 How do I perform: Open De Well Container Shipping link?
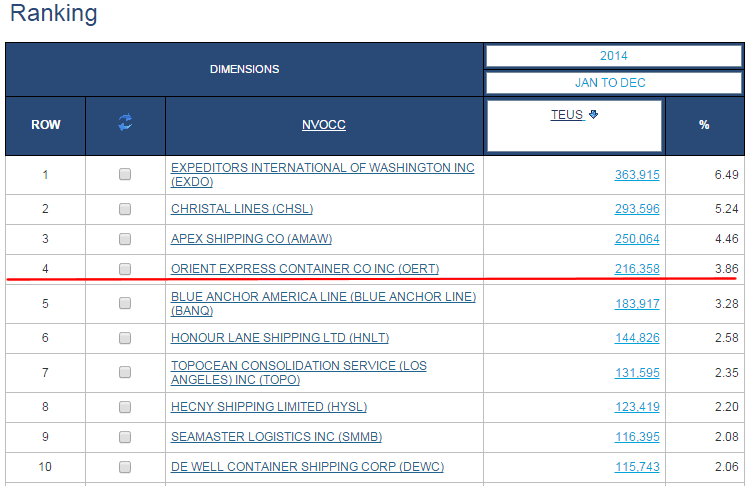(307, 467)
